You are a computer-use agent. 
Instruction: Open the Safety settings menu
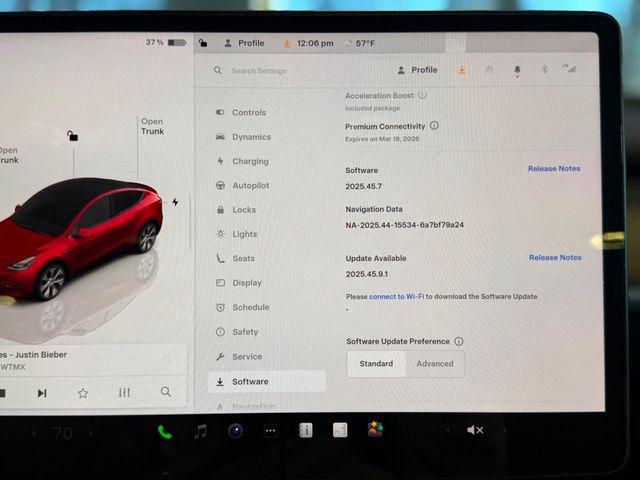245,332
